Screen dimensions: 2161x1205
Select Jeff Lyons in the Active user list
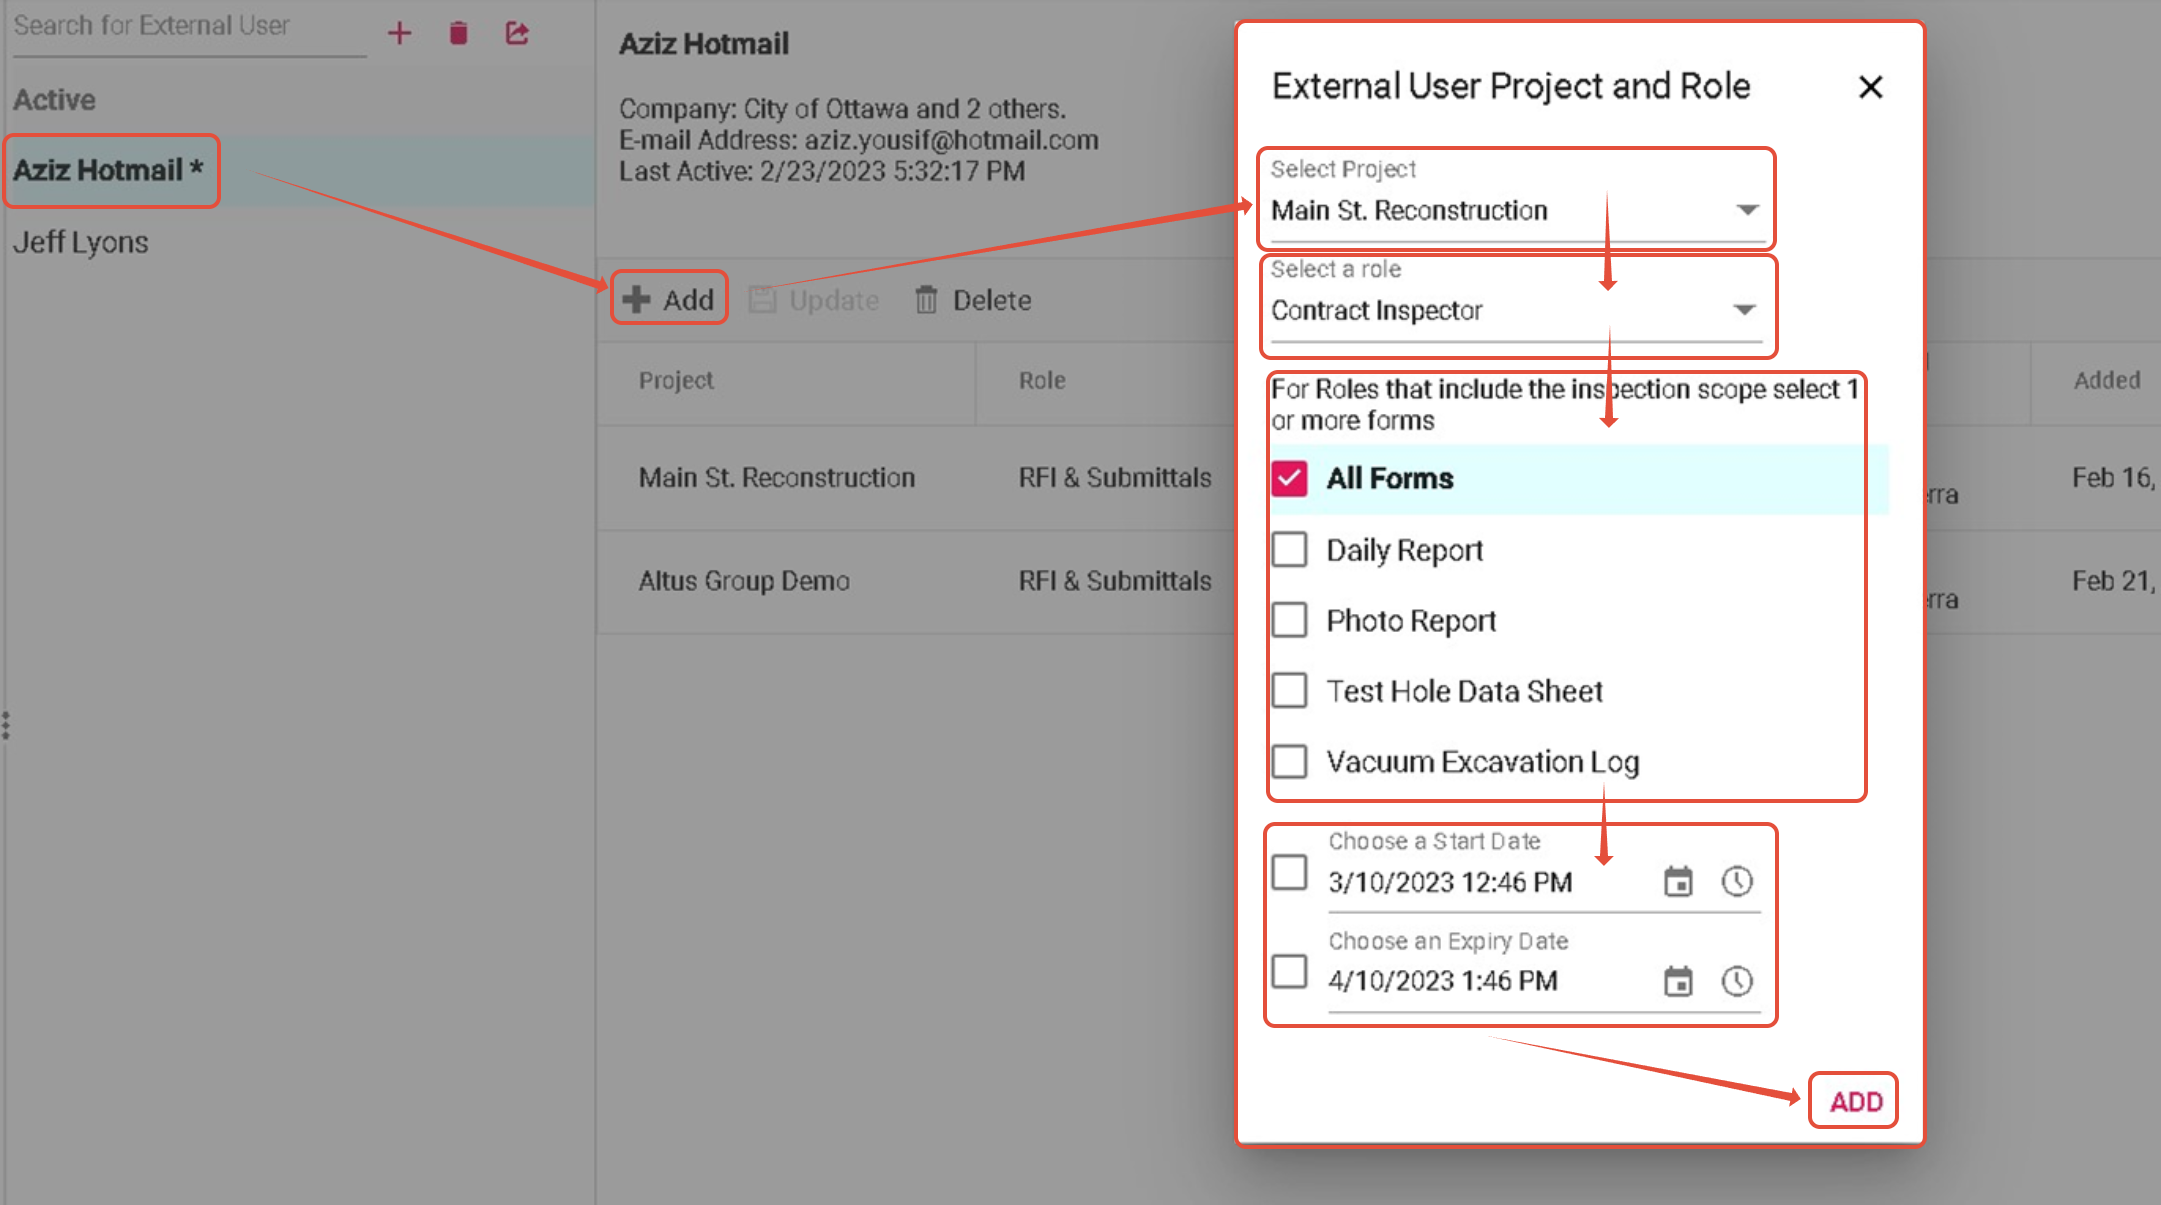pyautogui.click(x=81, y=242)
